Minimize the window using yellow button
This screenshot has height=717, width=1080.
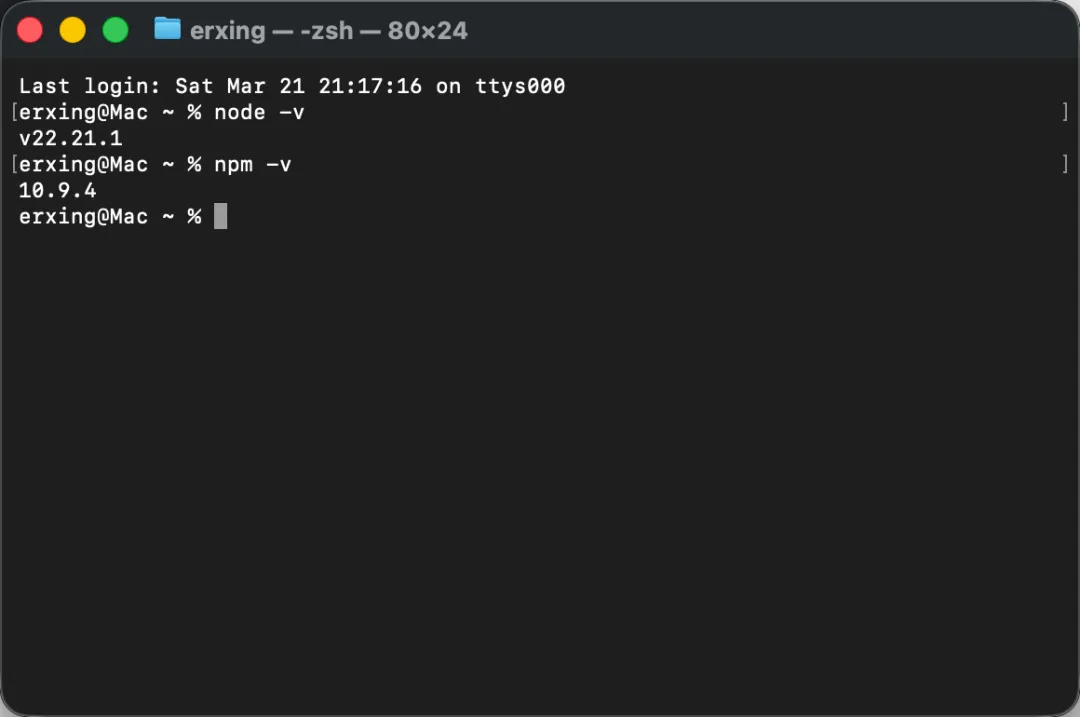click(73, 30)
